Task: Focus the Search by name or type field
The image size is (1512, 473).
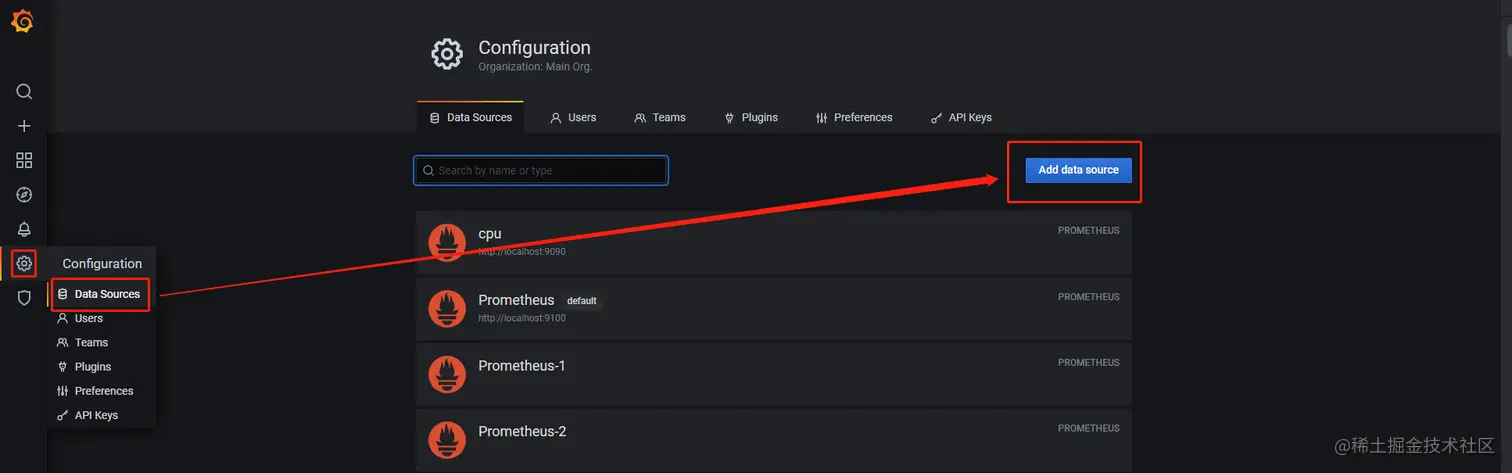Action: (x=541, y=171)
